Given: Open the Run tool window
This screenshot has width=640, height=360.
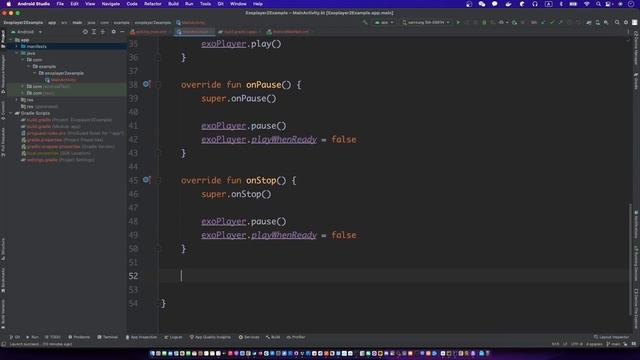Looking at the screenshot, I should coord(32,337).
